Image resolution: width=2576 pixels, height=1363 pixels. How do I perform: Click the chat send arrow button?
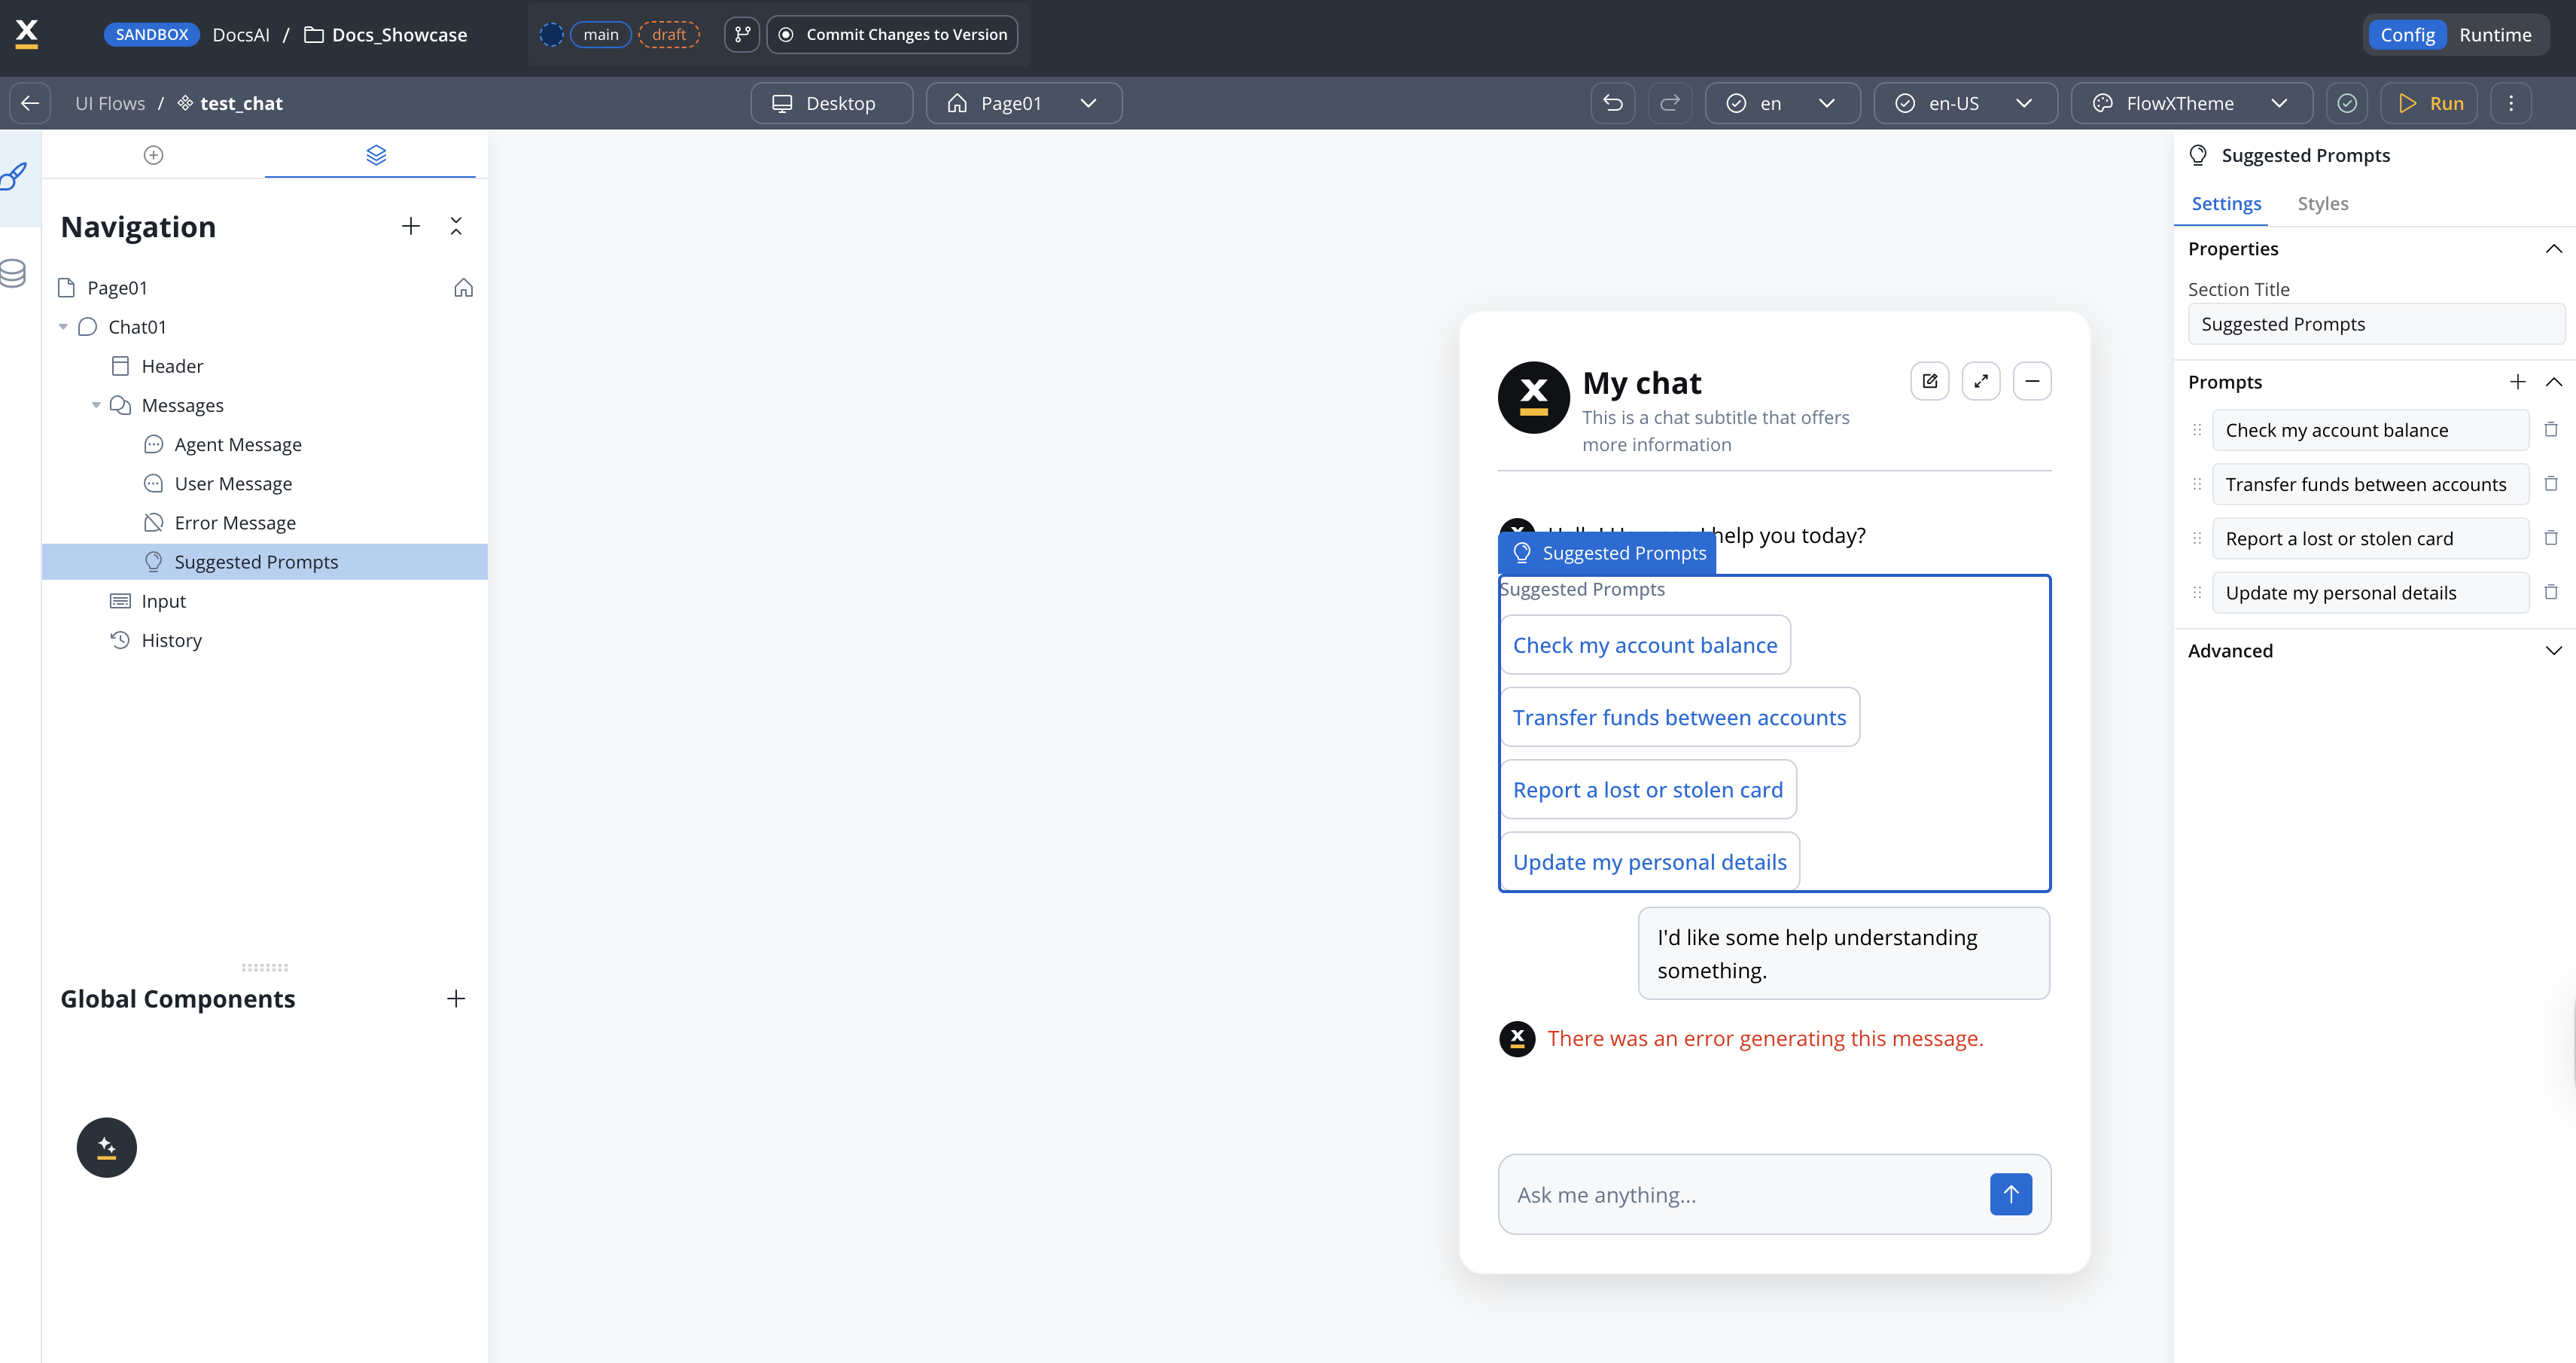[x=2010, y=1194]
